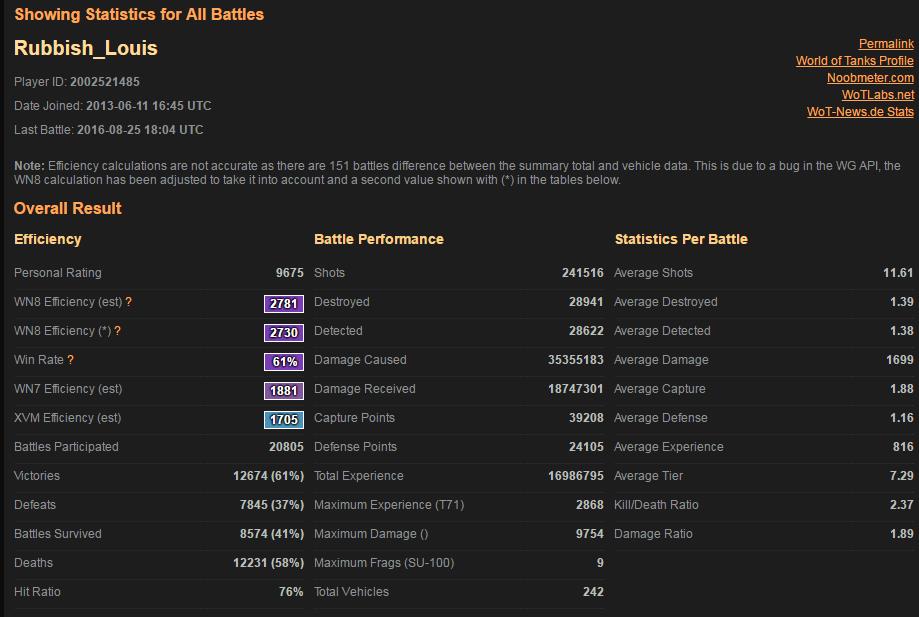Click the 2730 adjusted WN8 badge
The height and width of the screenshot is (617, 919).
(x=284, y=331)
